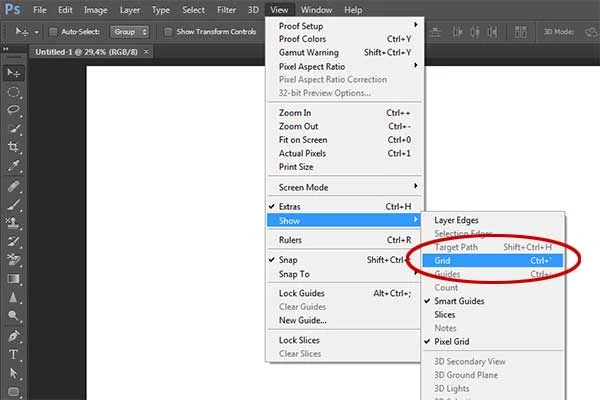Click Gamut Warning in View menu
The height and width of the screenshot is (400, 600).
click(x=344, y=52)
